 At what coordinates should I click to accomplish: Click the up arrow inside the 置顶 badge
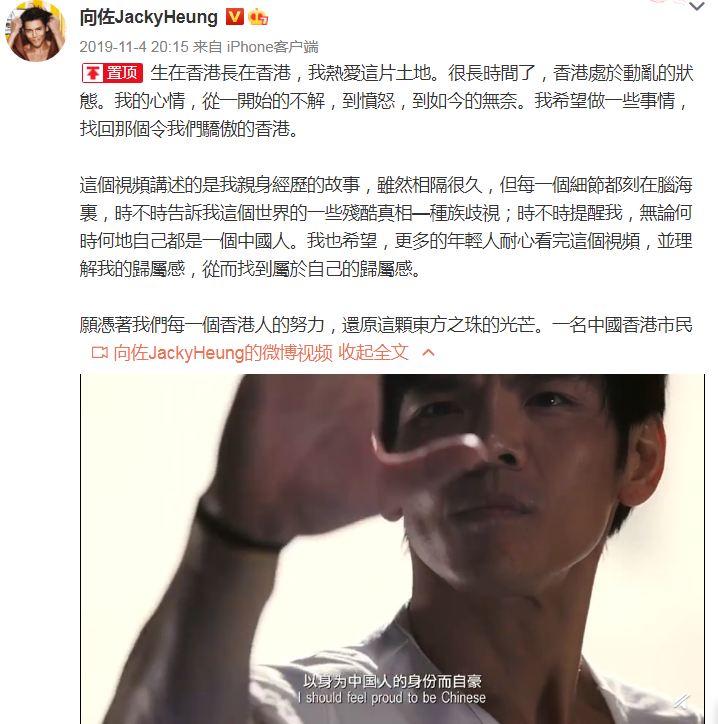tap(93, 73)
